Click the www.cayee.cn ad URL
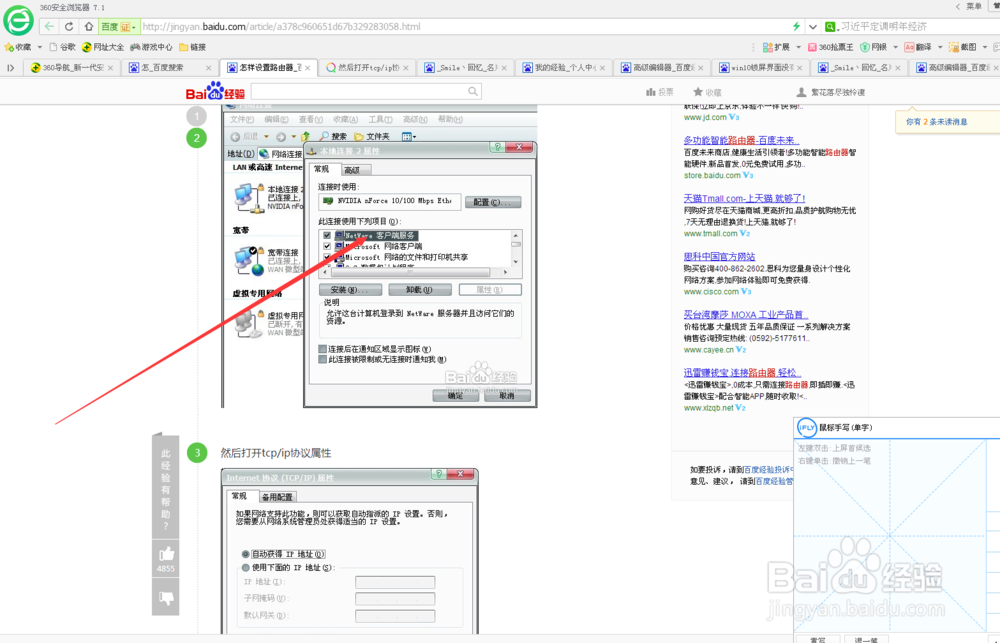The height and width of the screenshot is (643, 1000). tap(709, 350)
